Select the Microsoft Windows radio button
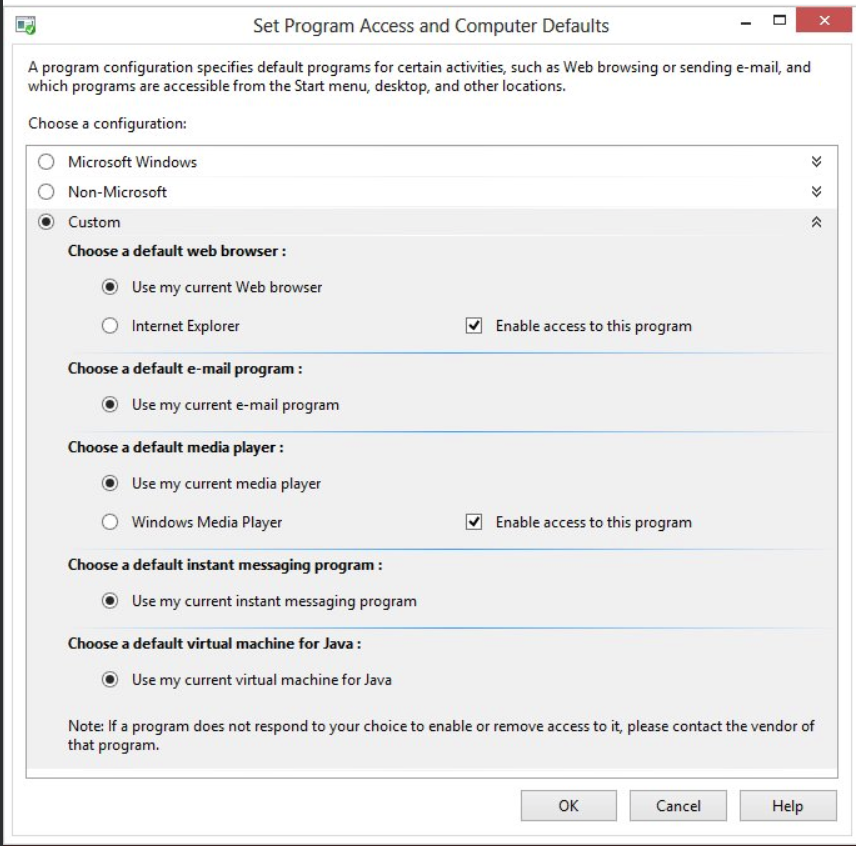 click(46, 162)
